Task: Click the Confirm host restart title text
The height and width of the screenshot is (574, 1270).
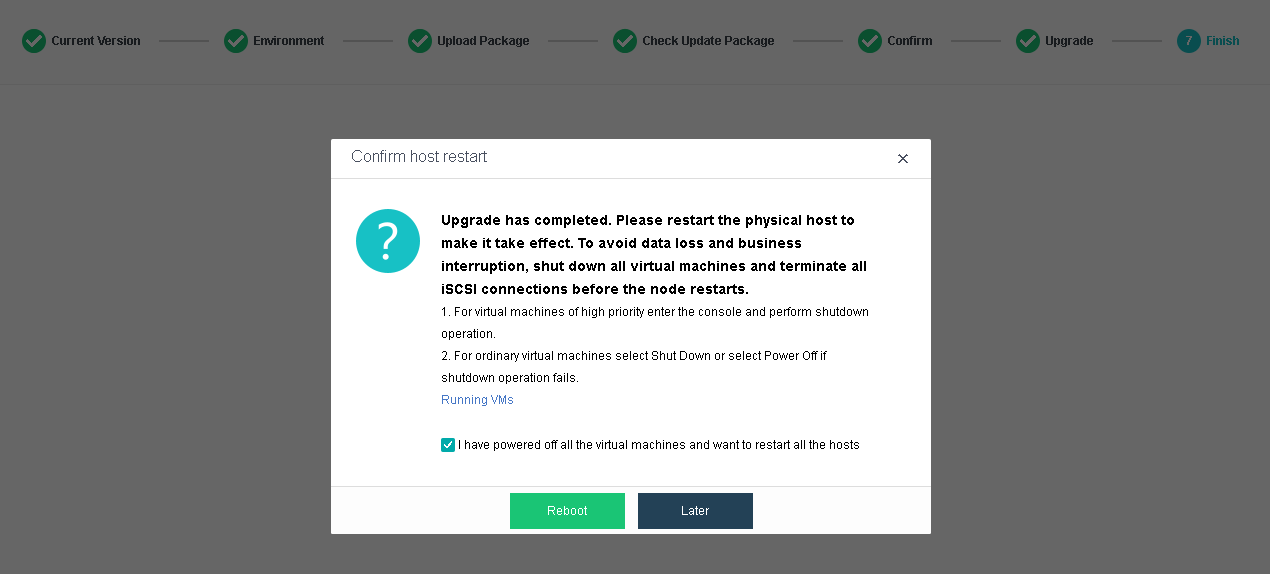Action: tap(419, 157)
